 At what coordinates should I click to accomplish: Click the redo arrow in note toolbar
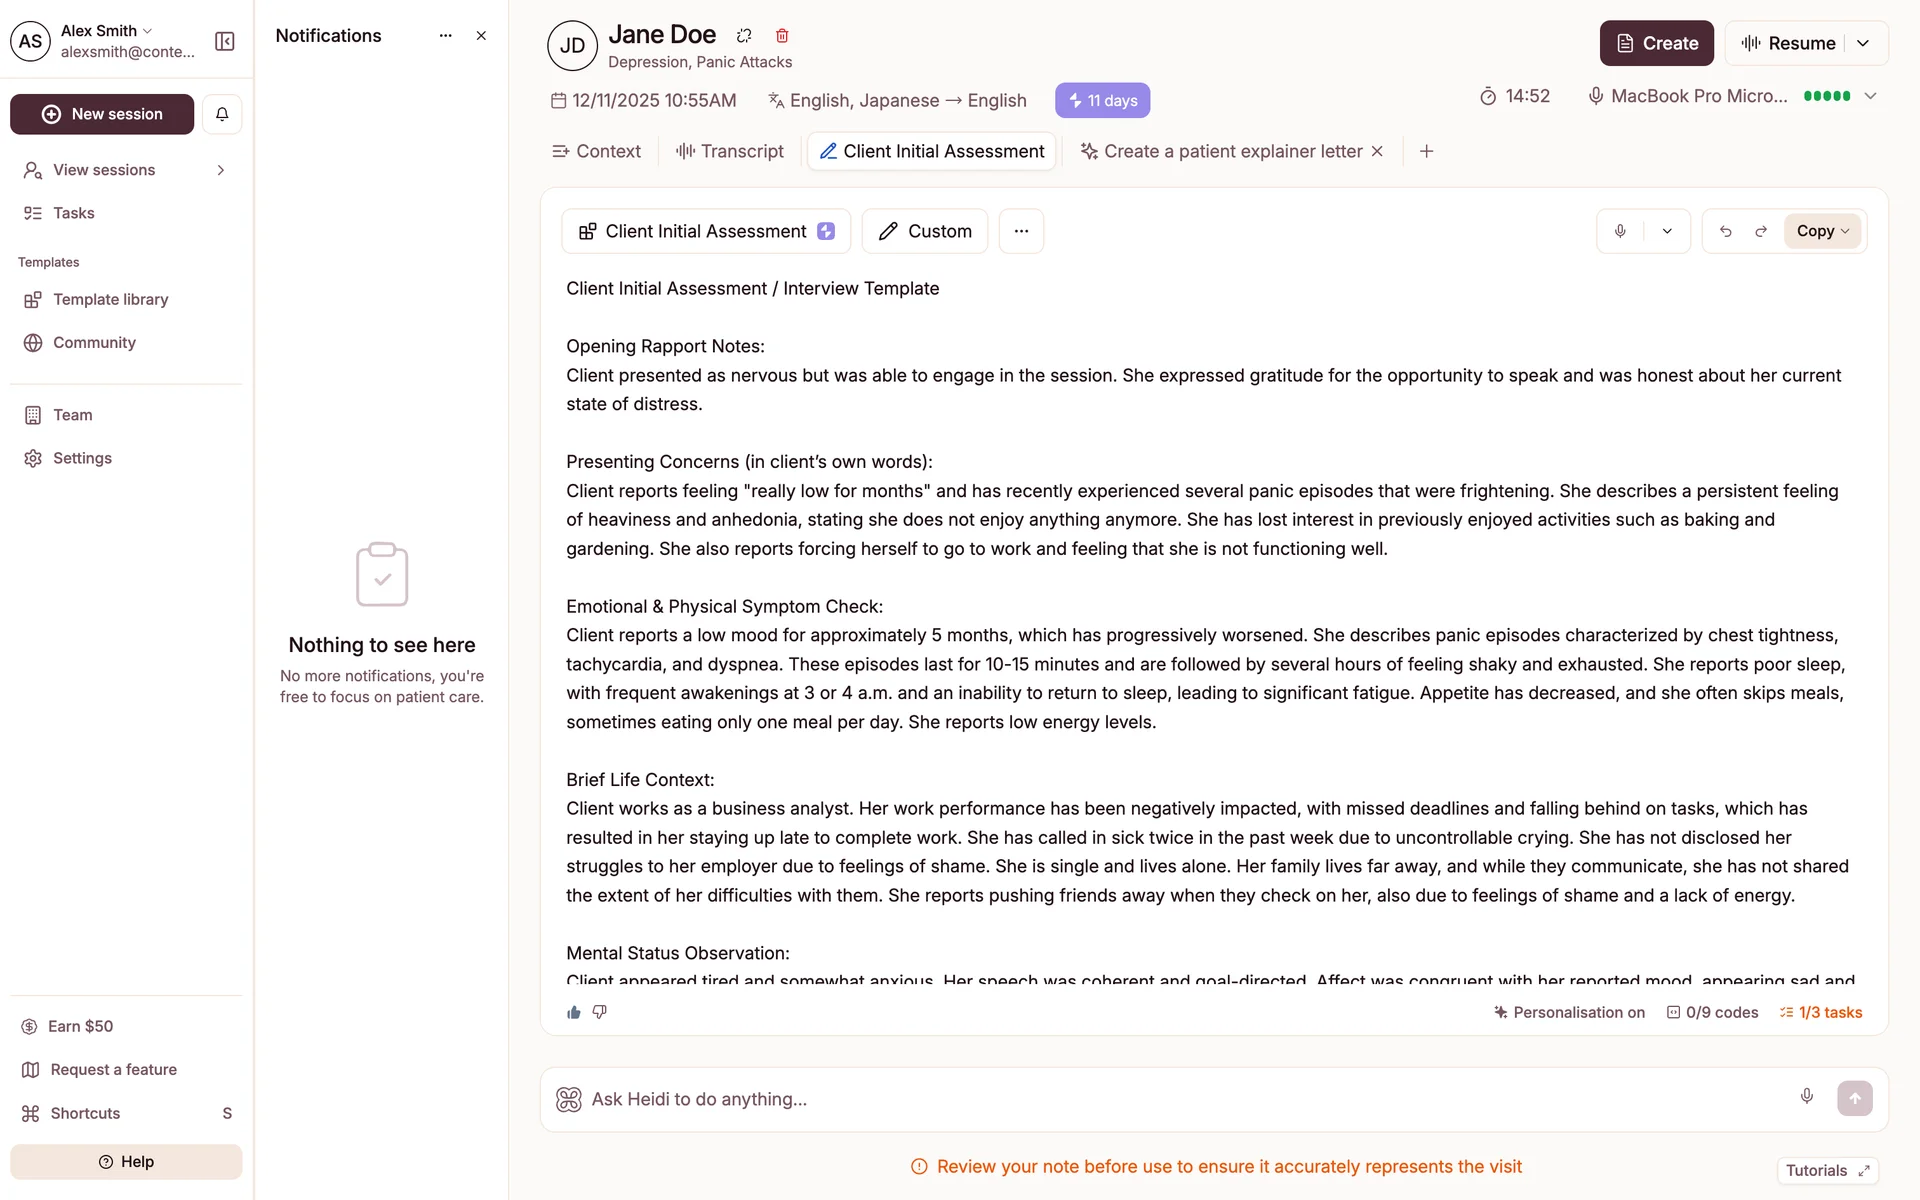coord(1761,231)
